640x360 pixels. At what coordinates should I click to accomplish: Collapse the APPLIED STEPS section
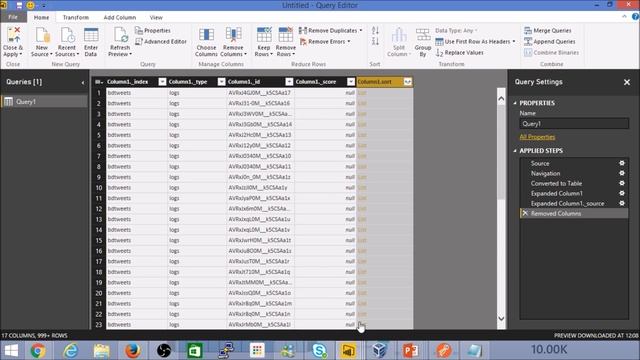pos(515,151)
